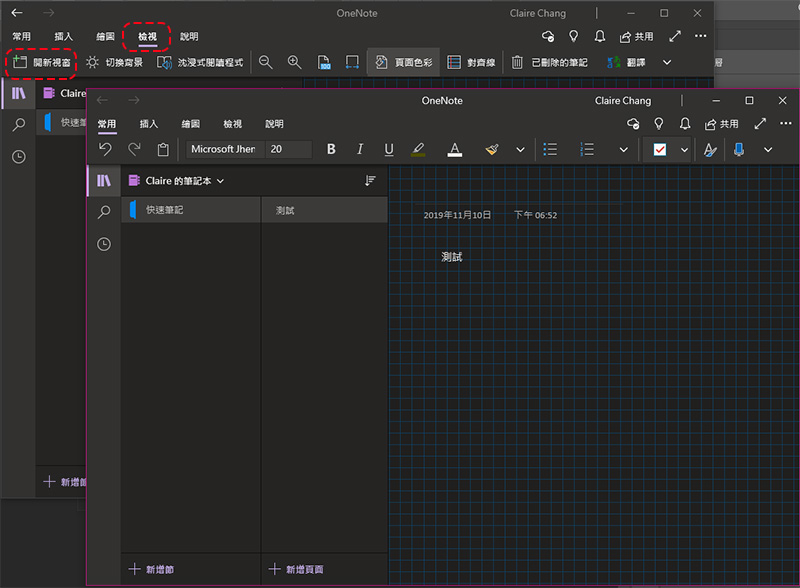The width and height of the screenshot is (800, 588).
Task: Click 翻譯 translate in back window
Action: pyautogui.click(x=627, y=63)
